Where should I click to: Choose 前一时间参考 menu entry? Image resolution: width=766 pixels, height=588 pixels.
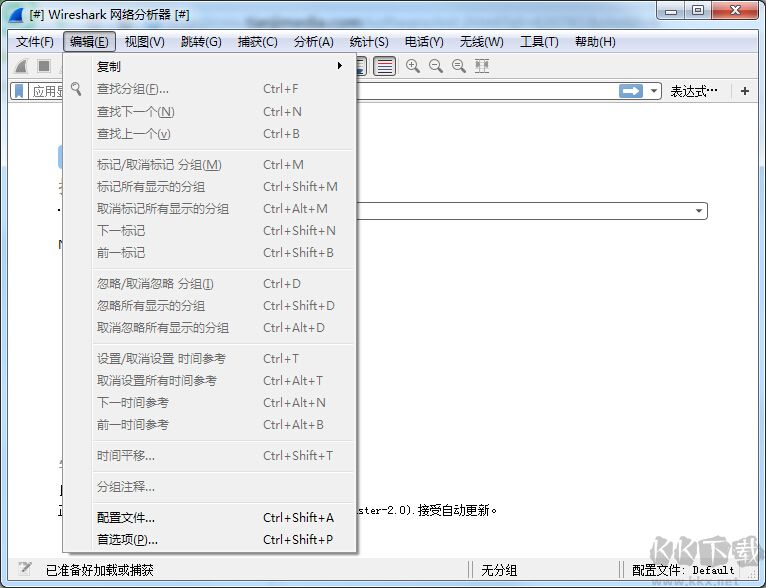click(224, 424)
